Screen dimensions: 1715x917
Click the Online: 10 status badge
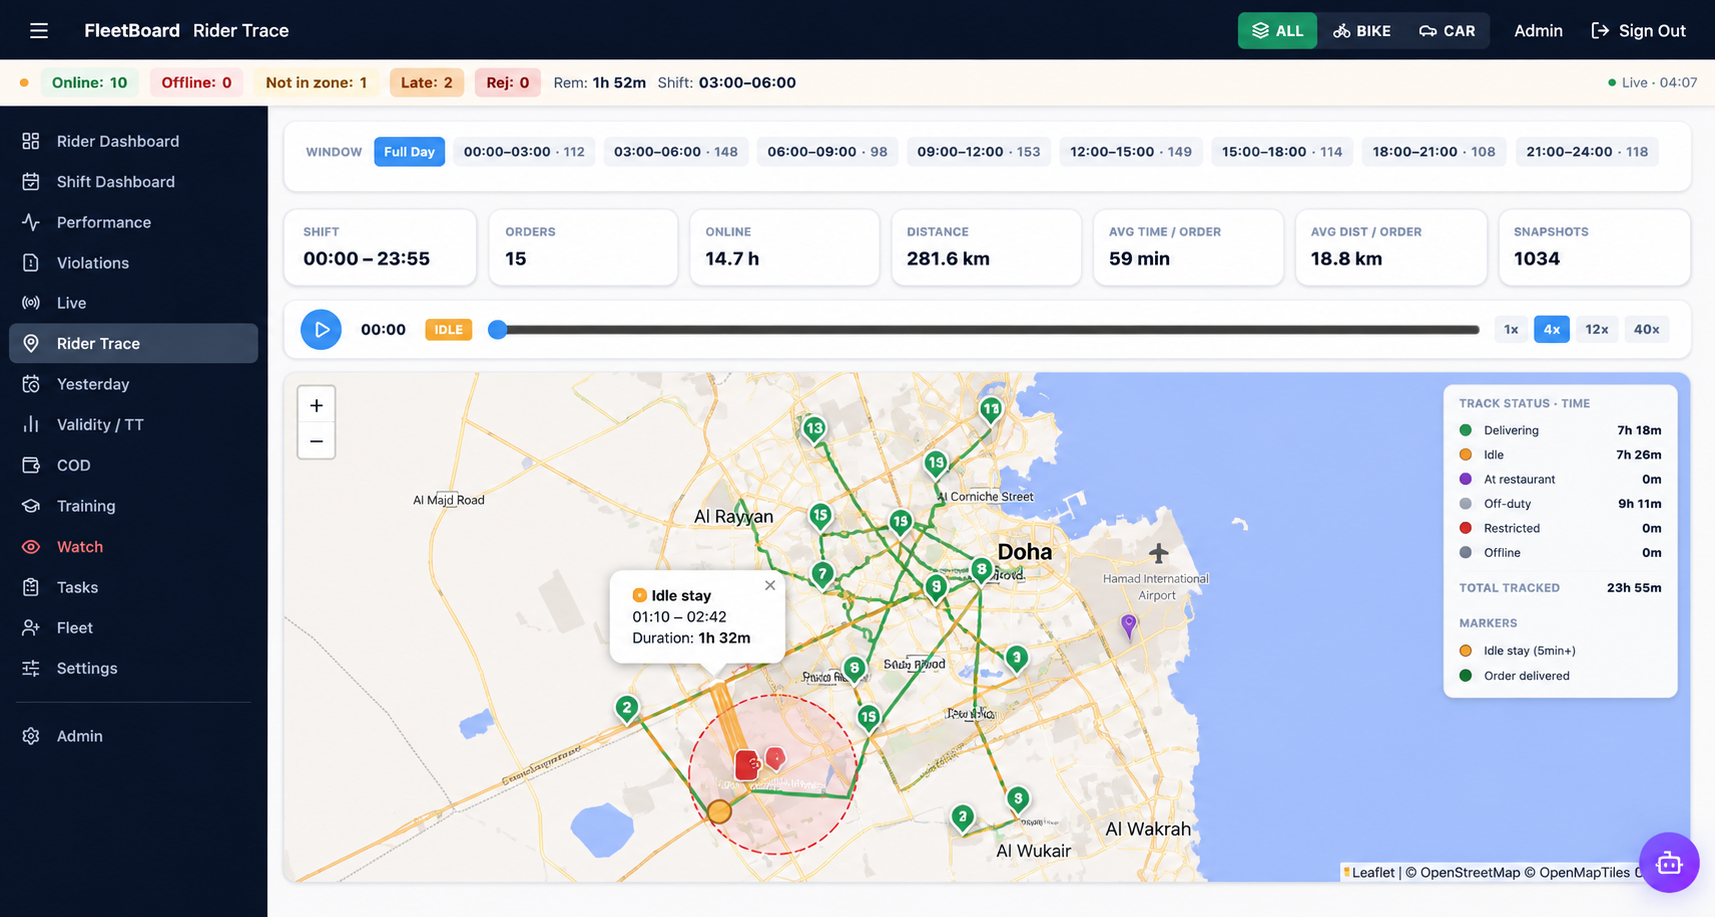(x=89, y=83)
